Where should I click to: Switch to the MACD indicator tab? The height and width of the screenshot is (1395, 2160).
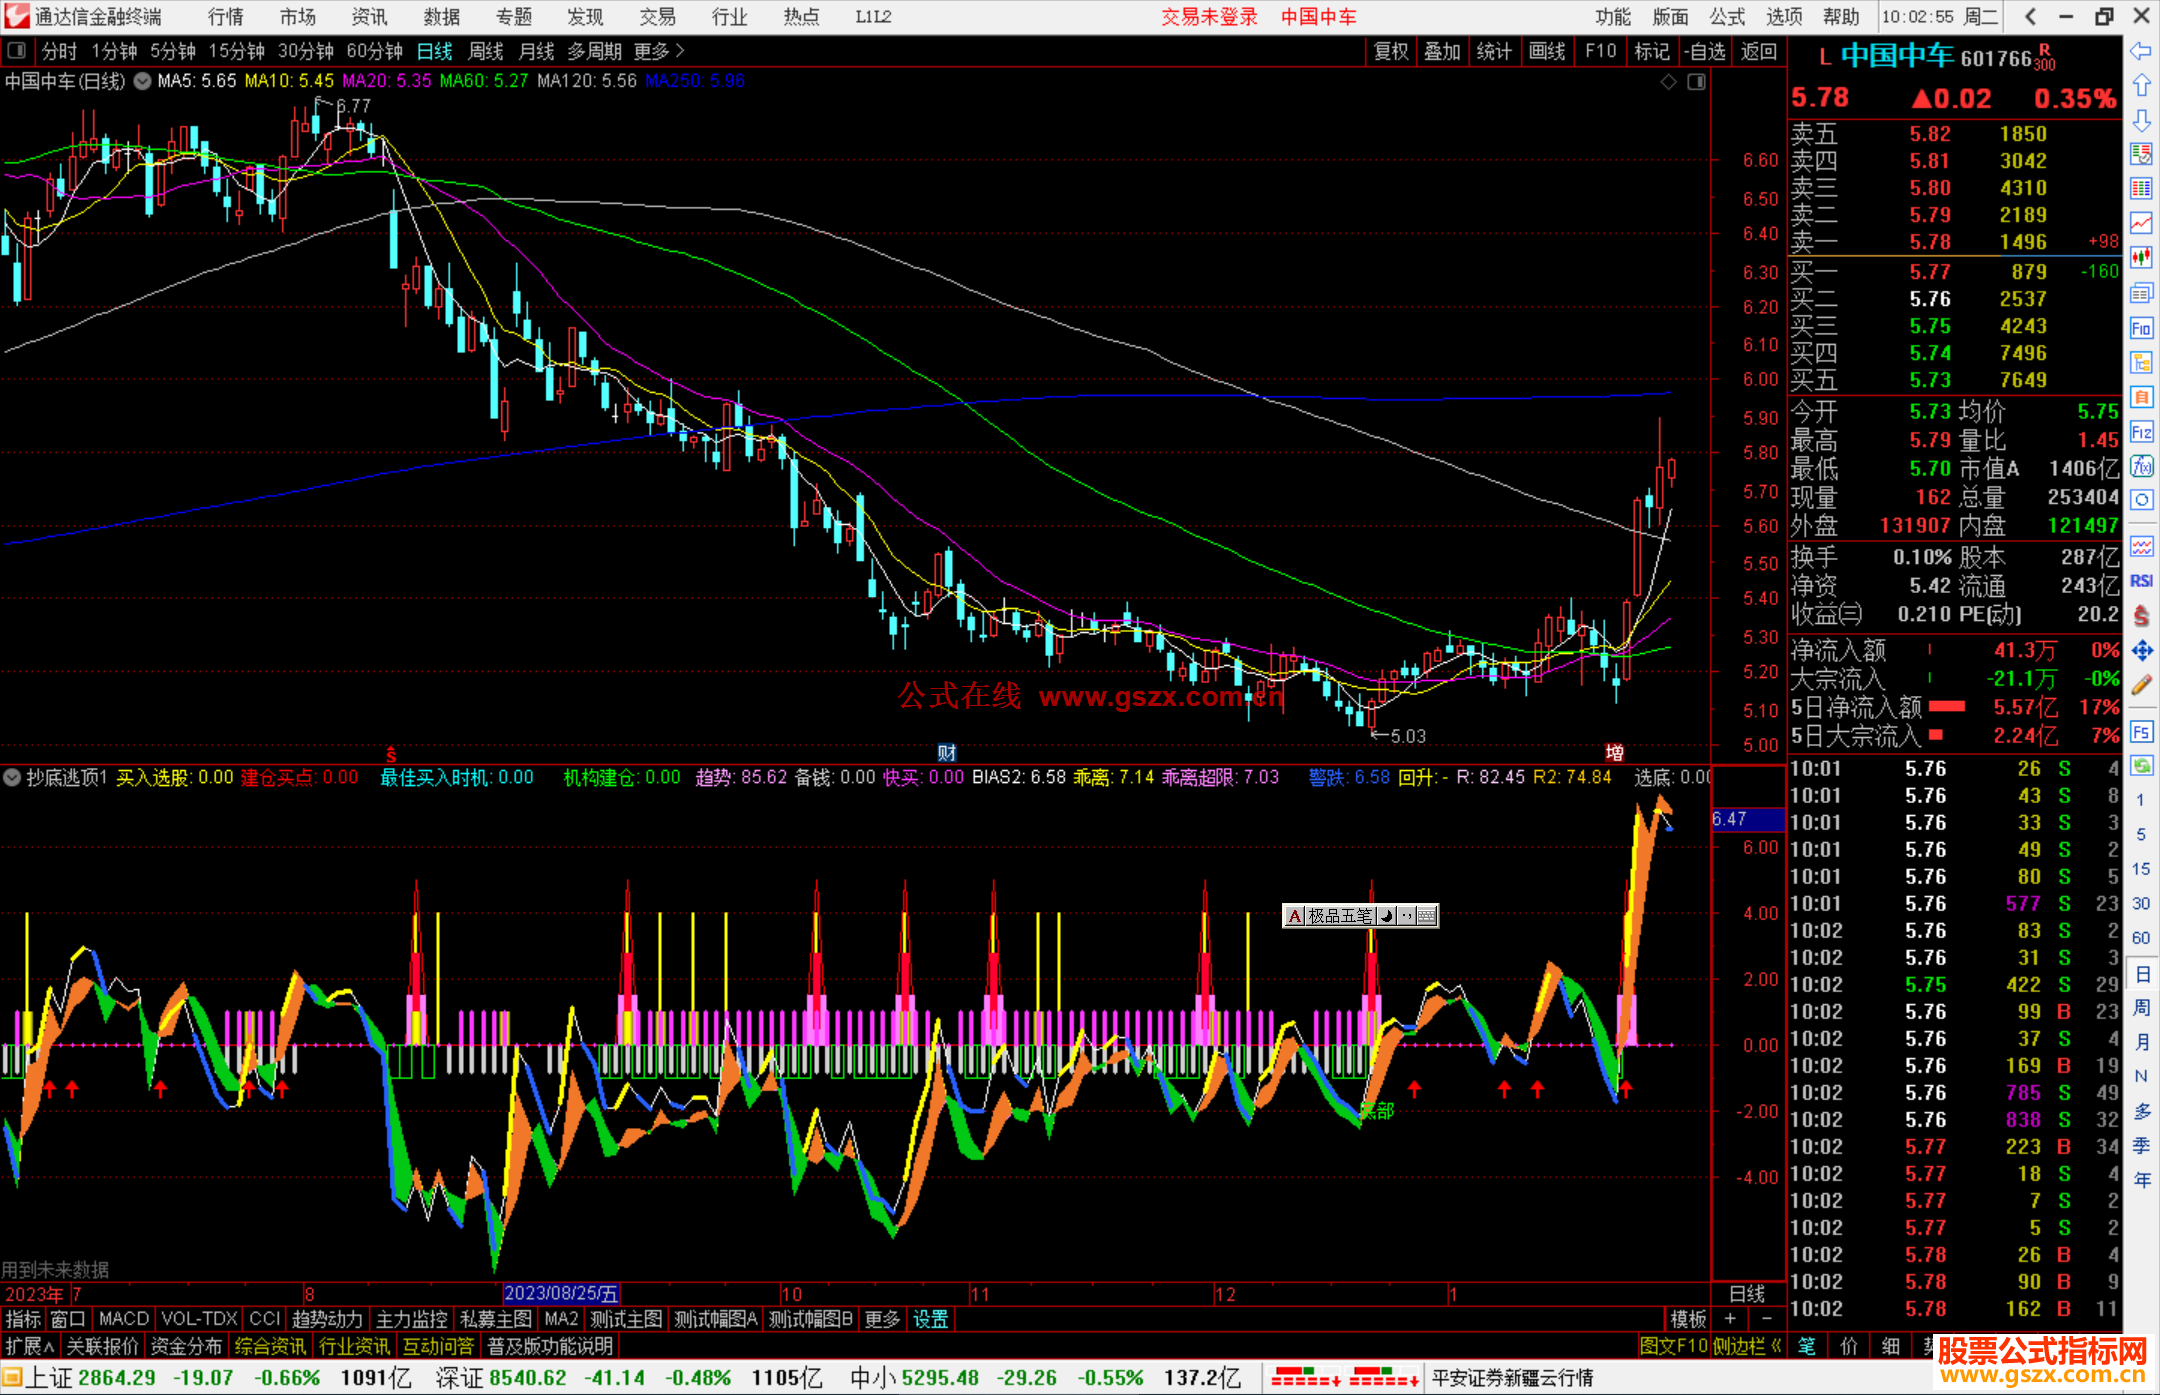point(123,1319)
